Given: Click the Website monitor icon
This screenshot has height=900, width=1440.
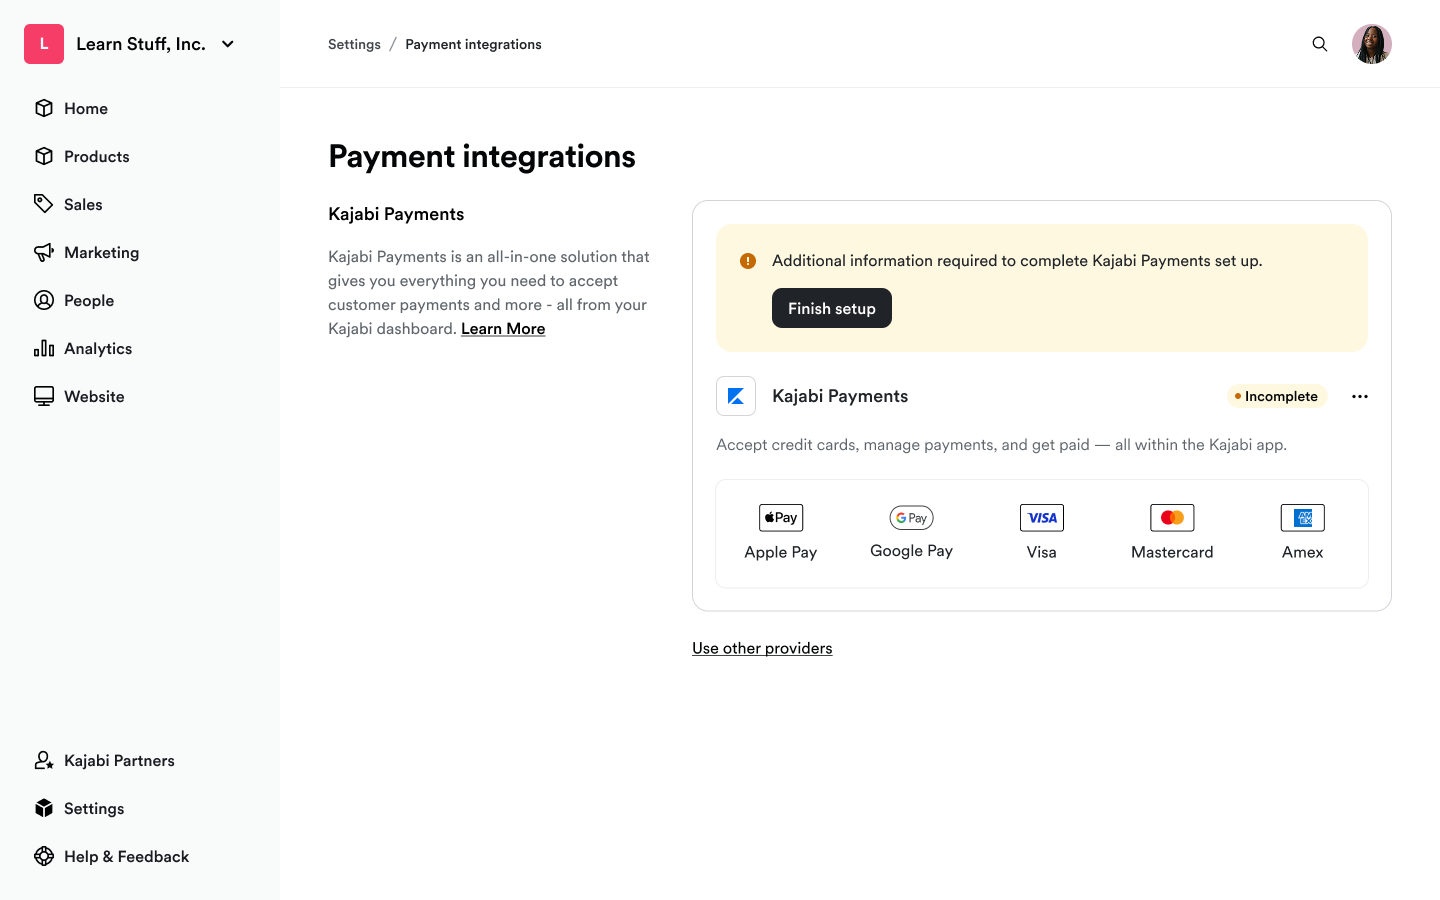Looking at the screenshot, I should [44, 396].
